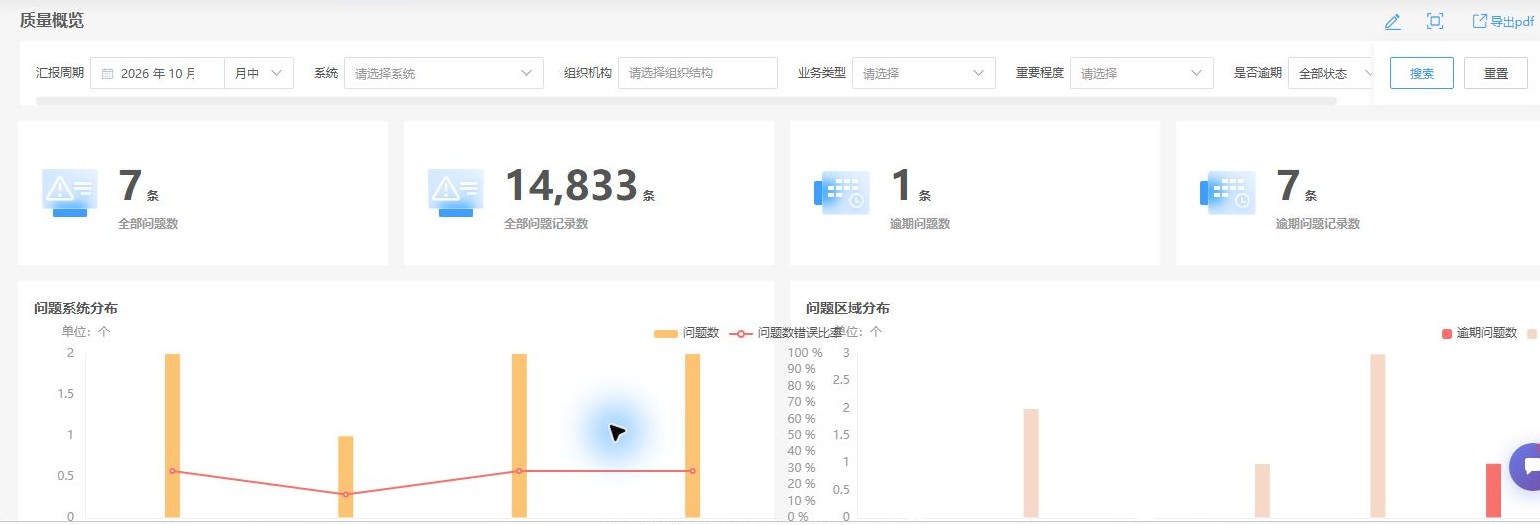
Task: Click the 2026 年 10 月 date field
Action: (x=158, y=73)
